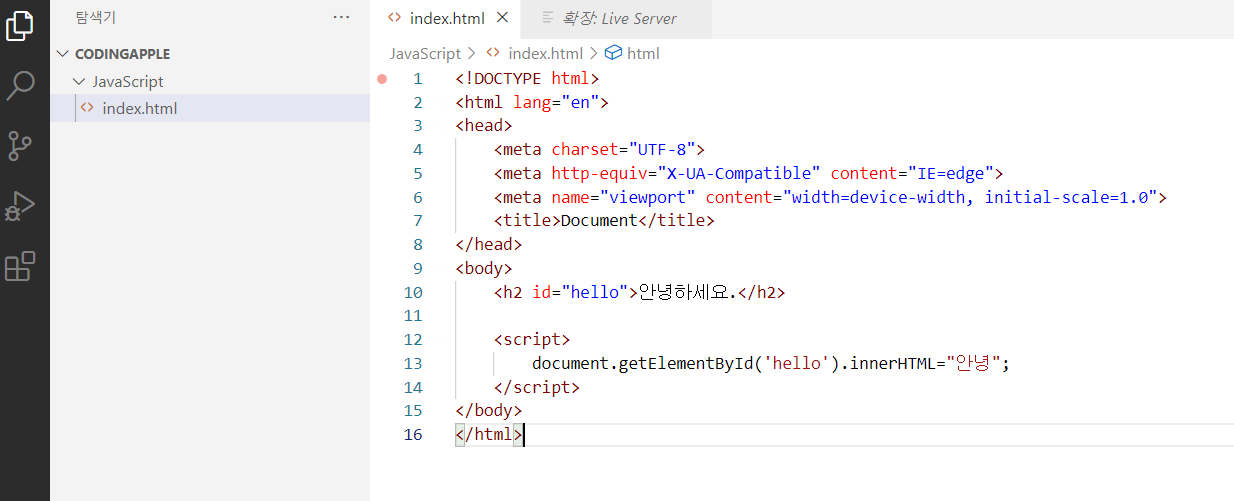Click the opening <body> tag on line 9
This screenshot has width=1234, height=501.
click(x=484, y=268)
